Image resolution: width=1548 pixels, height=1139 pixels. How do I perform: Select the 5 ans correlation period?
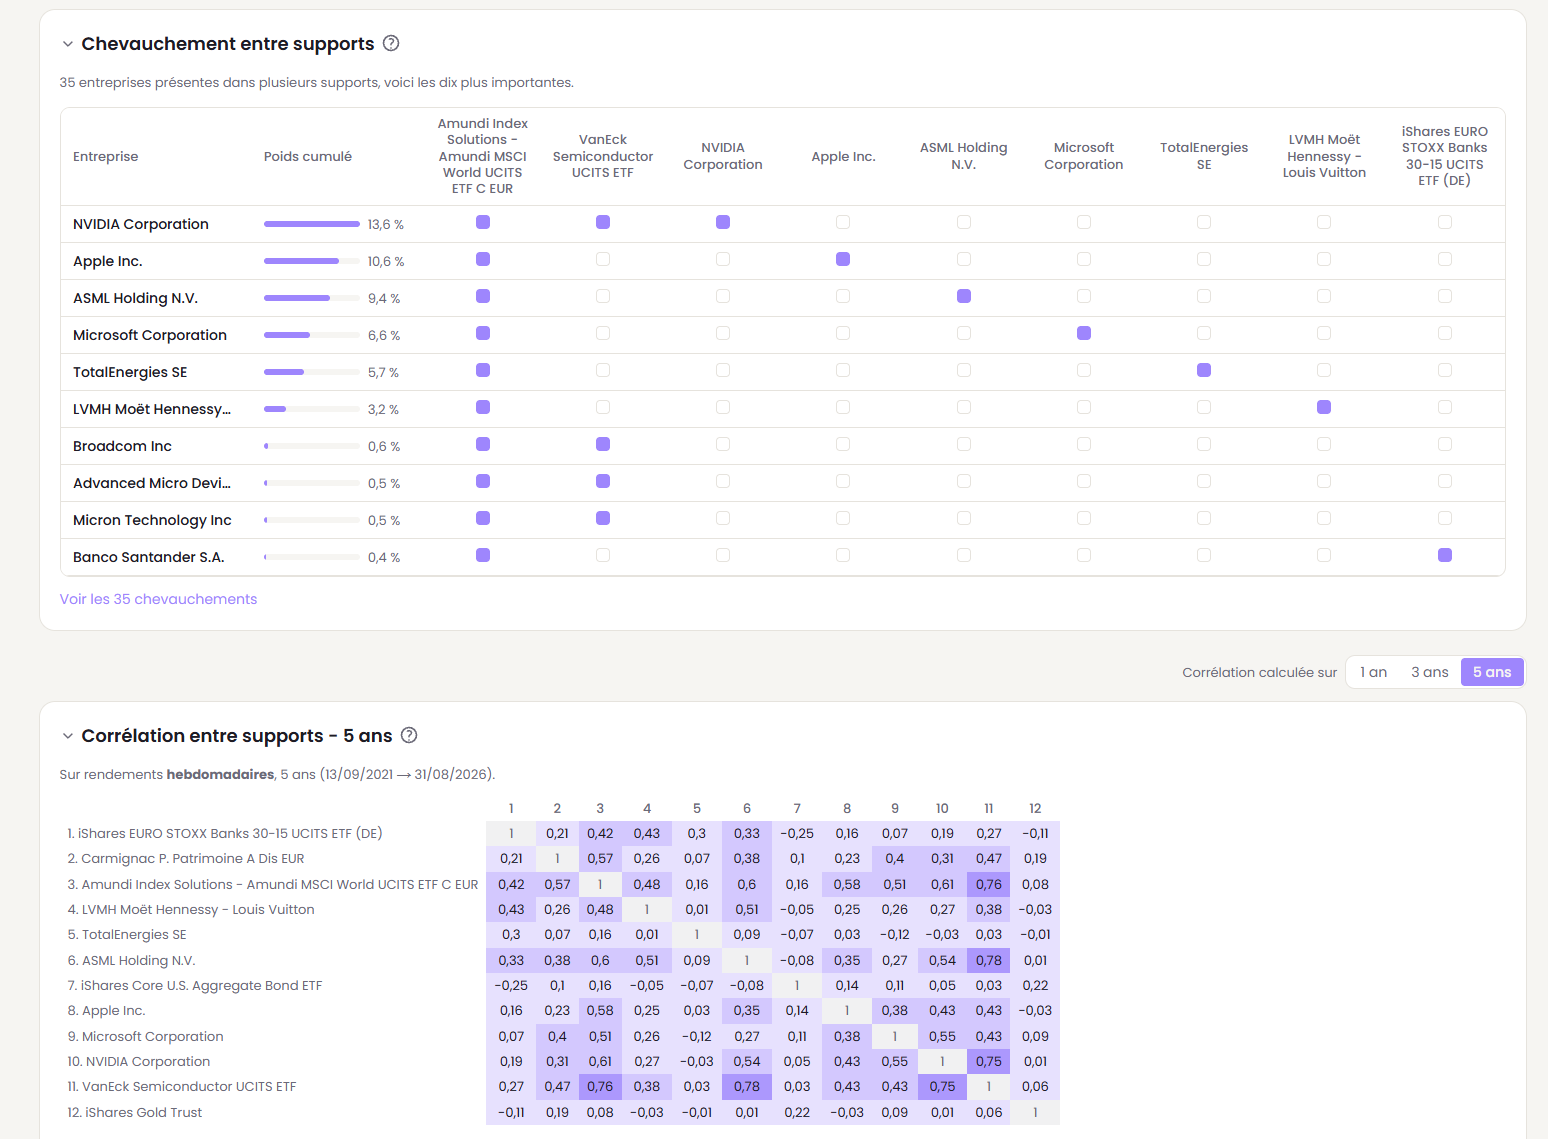pos(1492,672)
